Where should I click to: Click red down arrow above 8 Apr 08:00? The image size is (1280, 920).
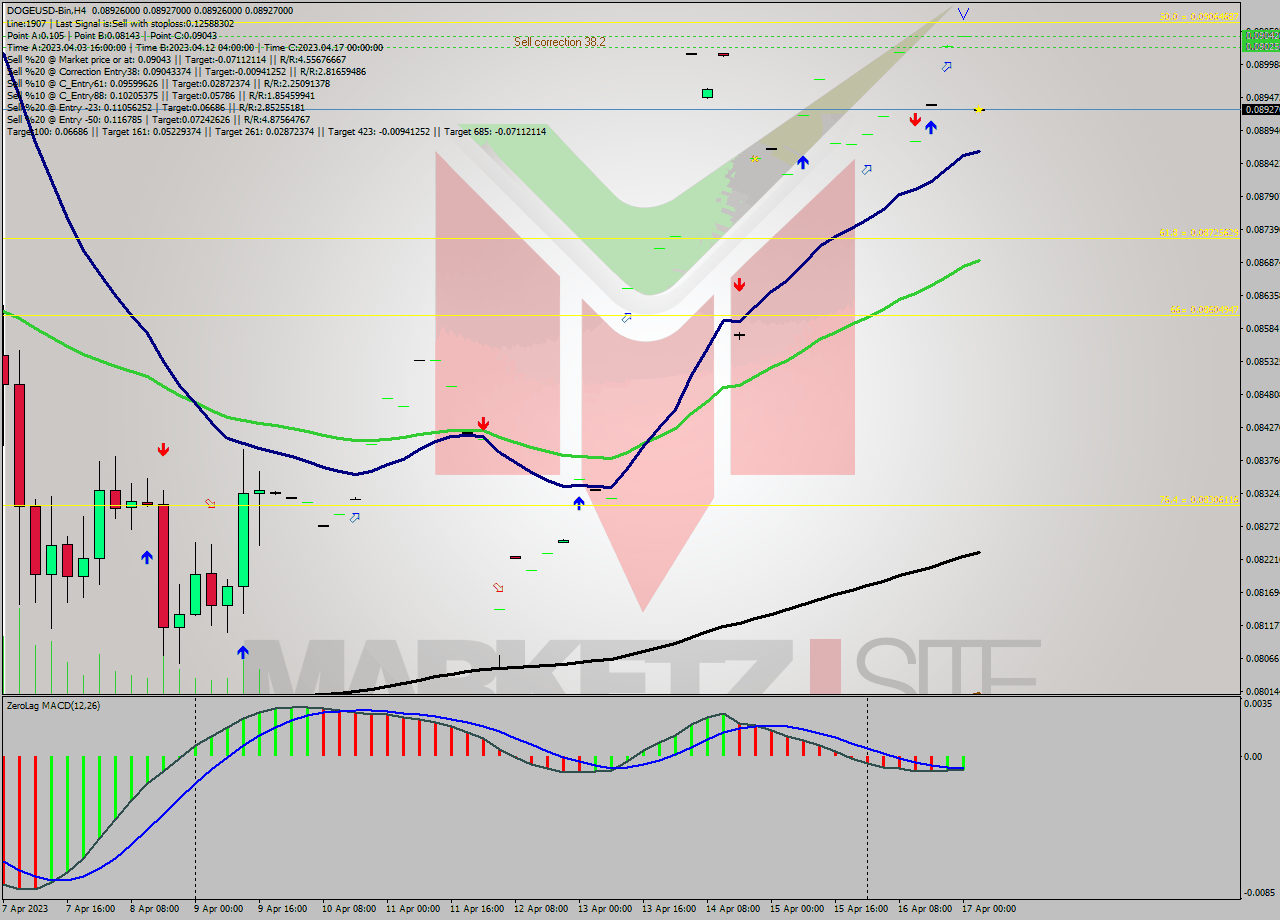tap(163, 450)
